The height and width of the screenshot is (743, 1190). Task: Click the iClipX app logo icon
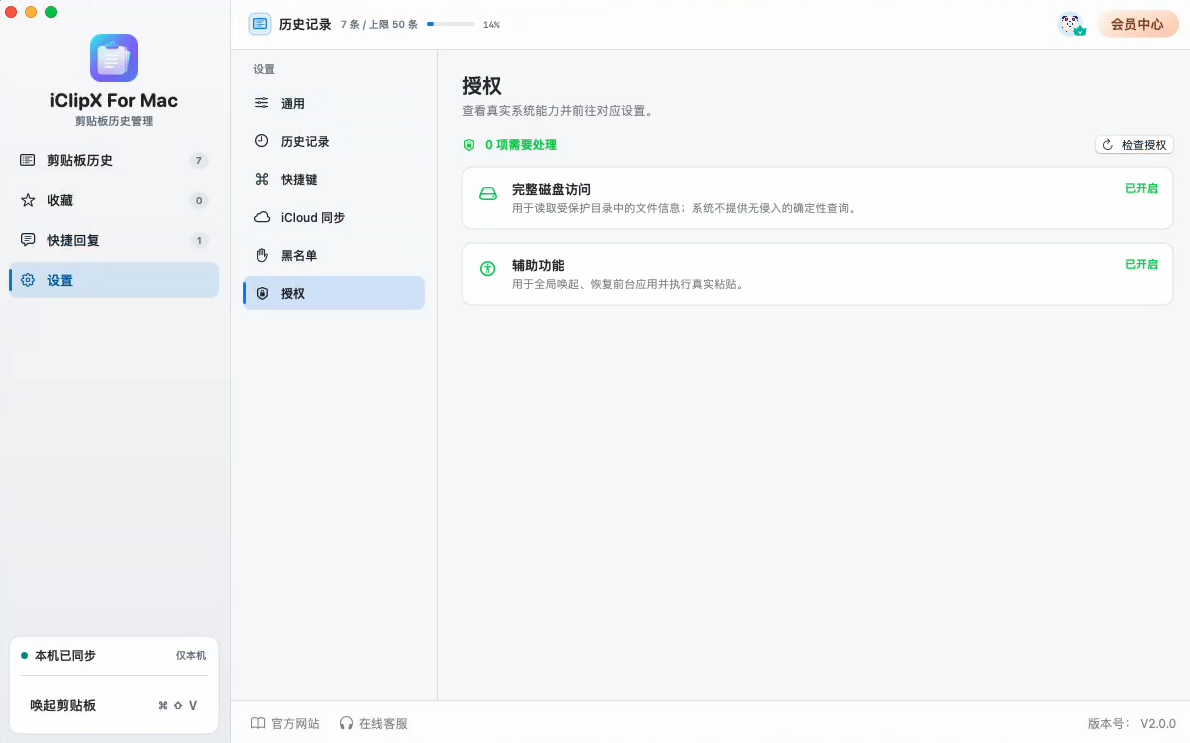coord(114,58)
